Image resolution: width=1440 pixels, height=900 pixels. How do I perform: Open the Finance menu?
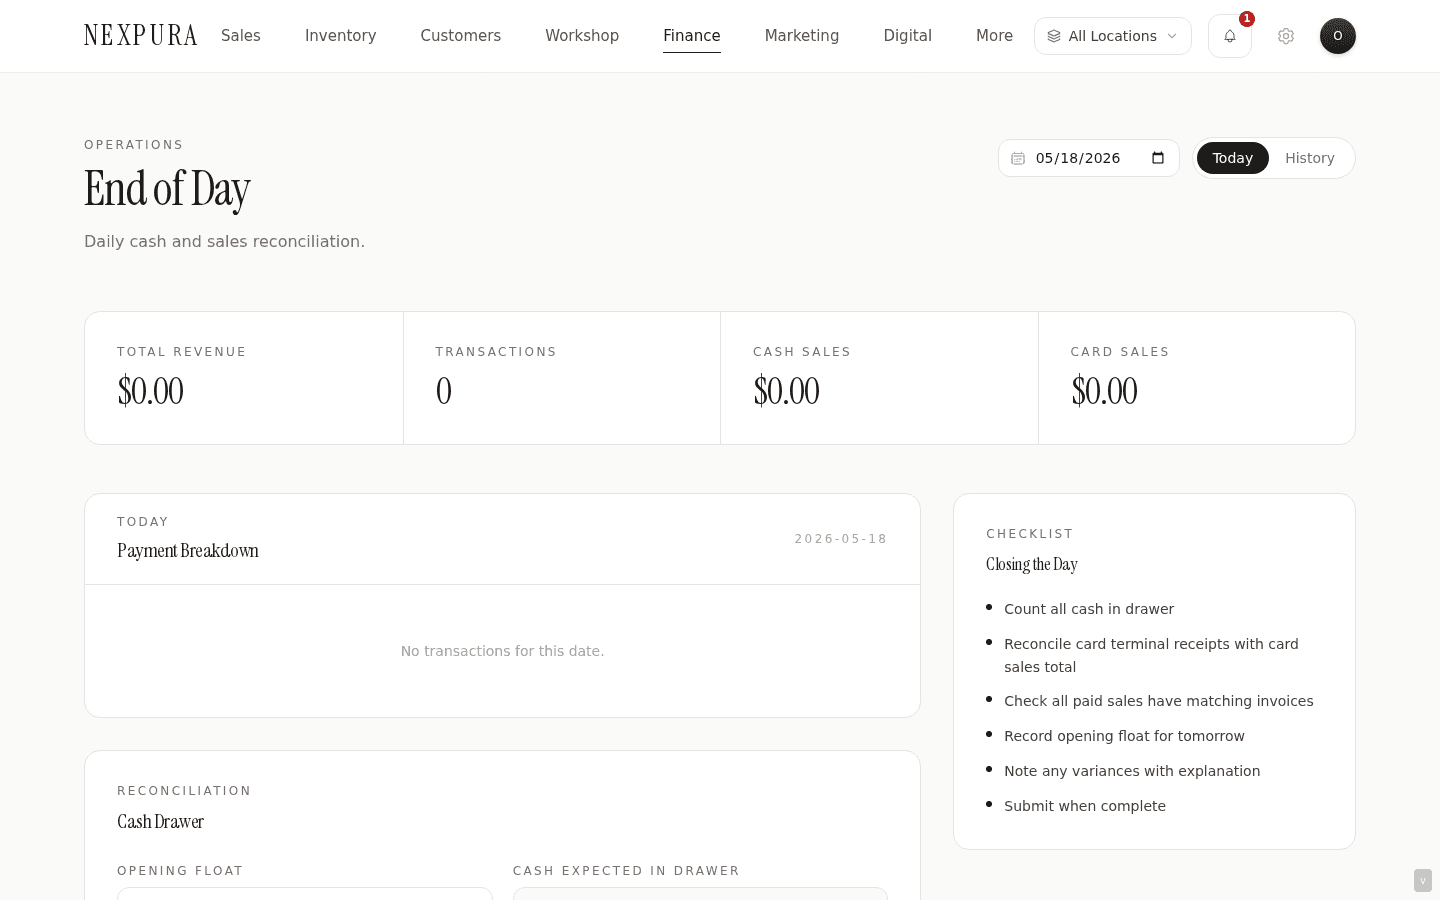click(692, 36)
